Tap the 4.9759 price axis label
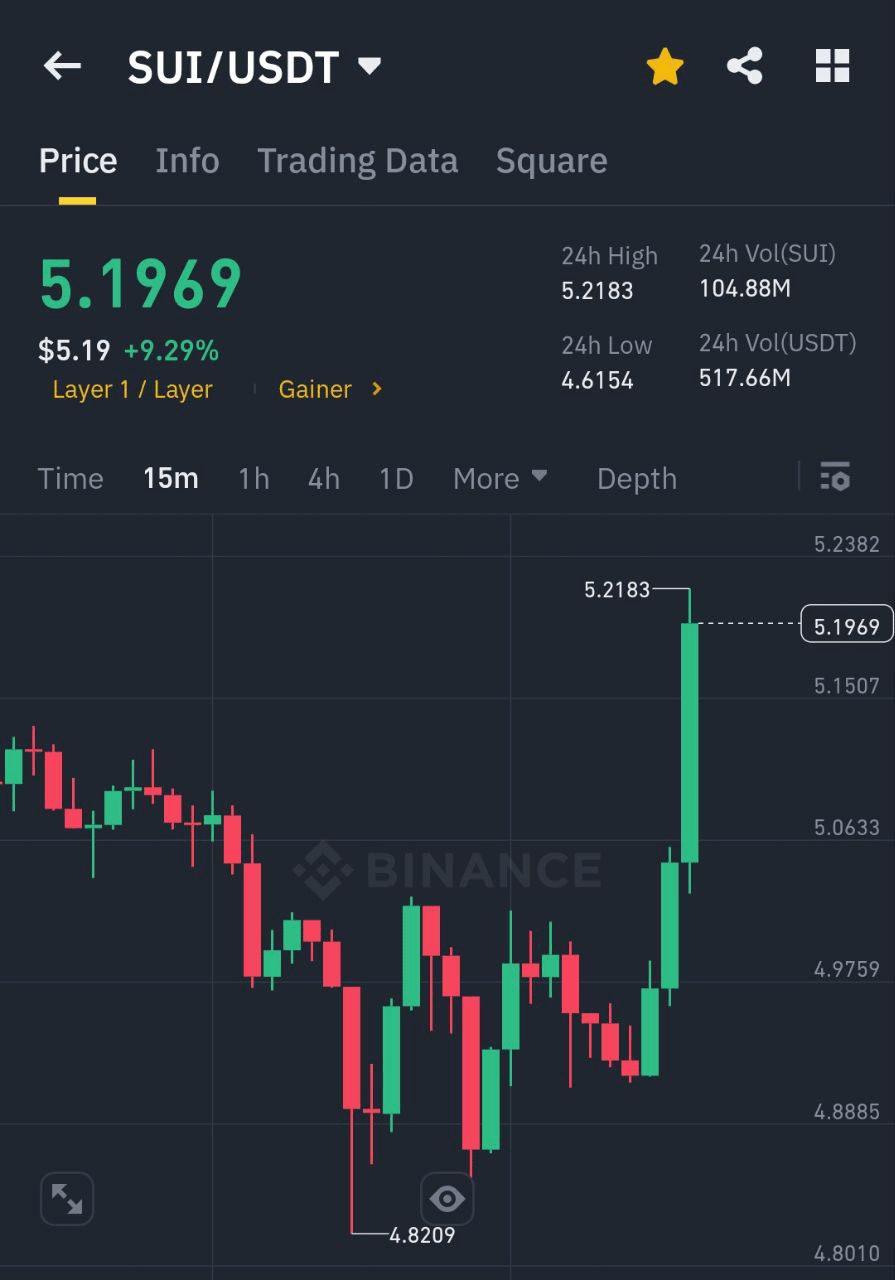 (847, 969)
